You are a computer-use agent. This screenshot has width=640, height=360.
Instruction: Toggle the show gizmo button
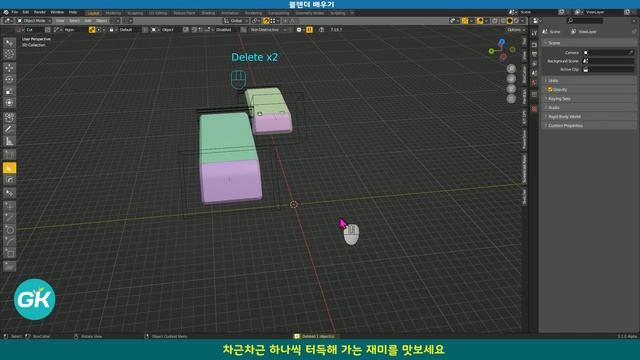click(465, 21)
